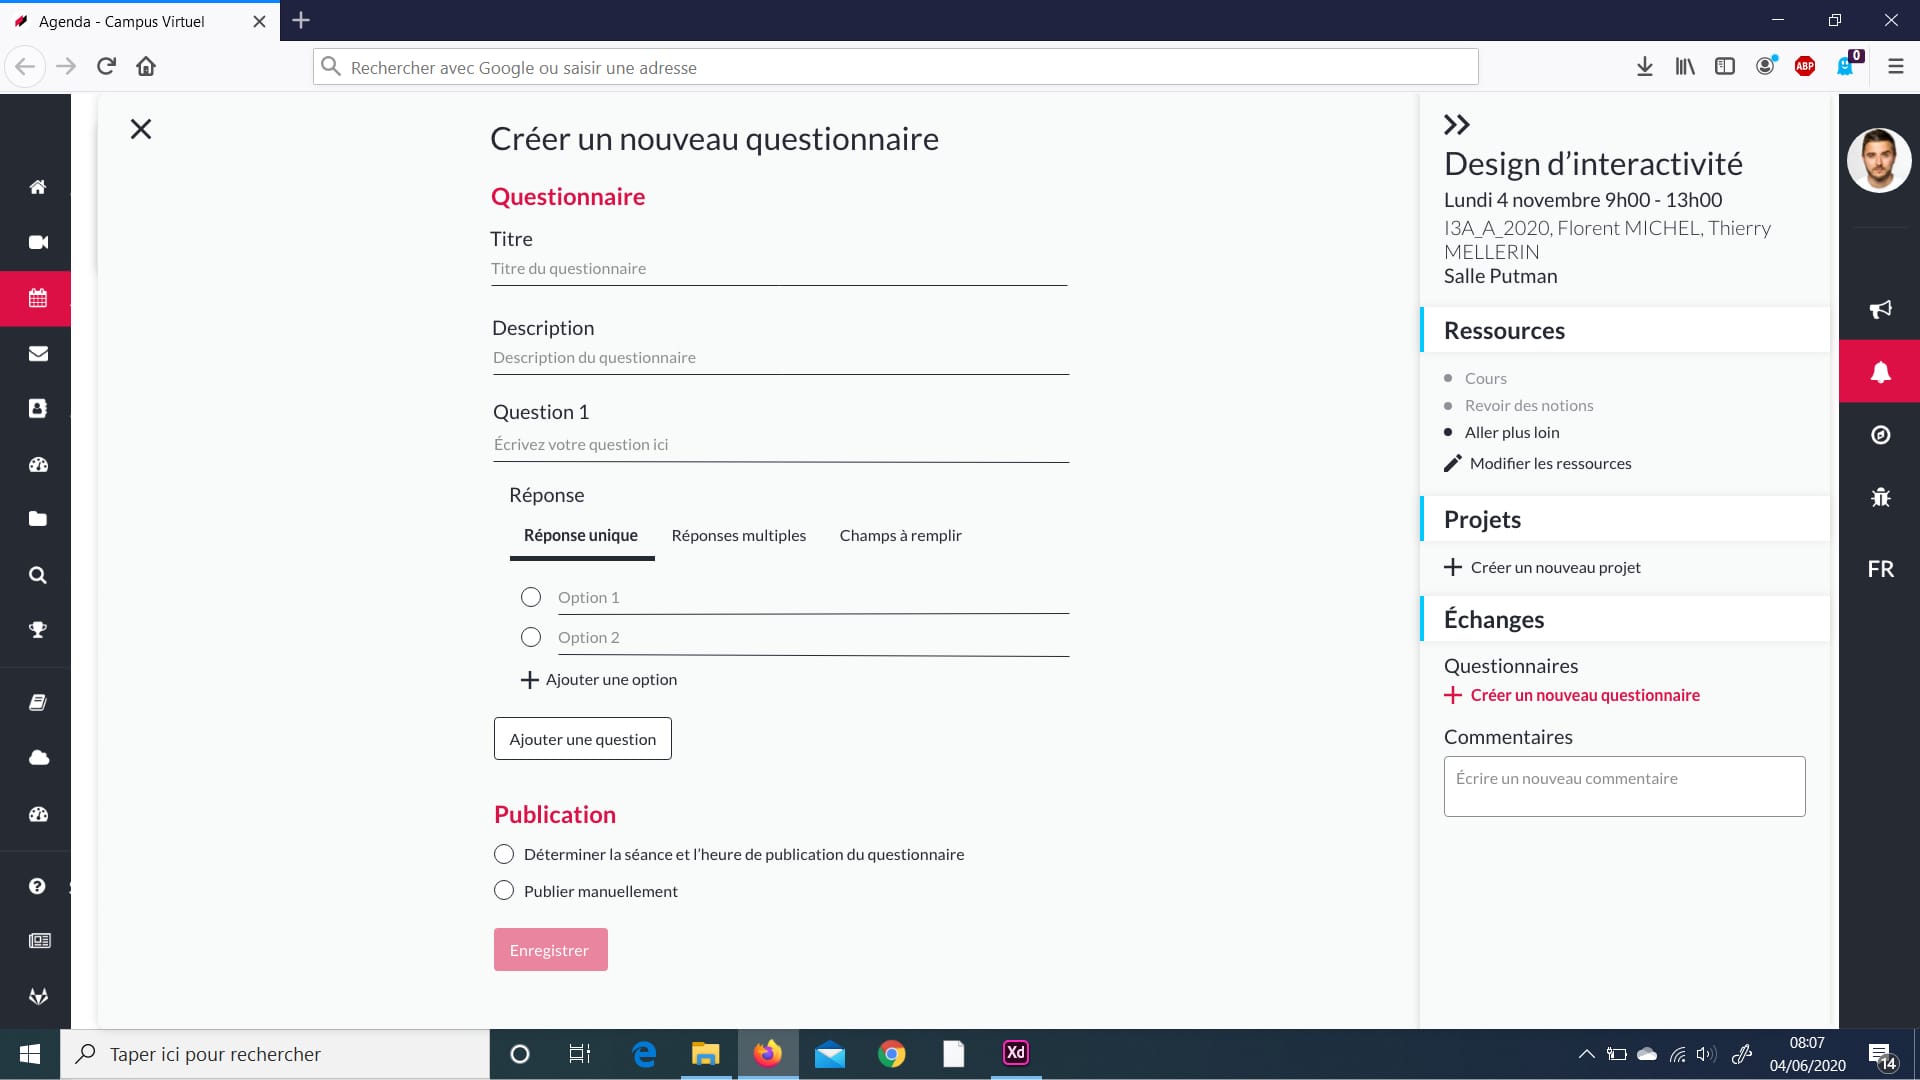
Task: Close the questionnaire form with X
Action: pos(141,129)
